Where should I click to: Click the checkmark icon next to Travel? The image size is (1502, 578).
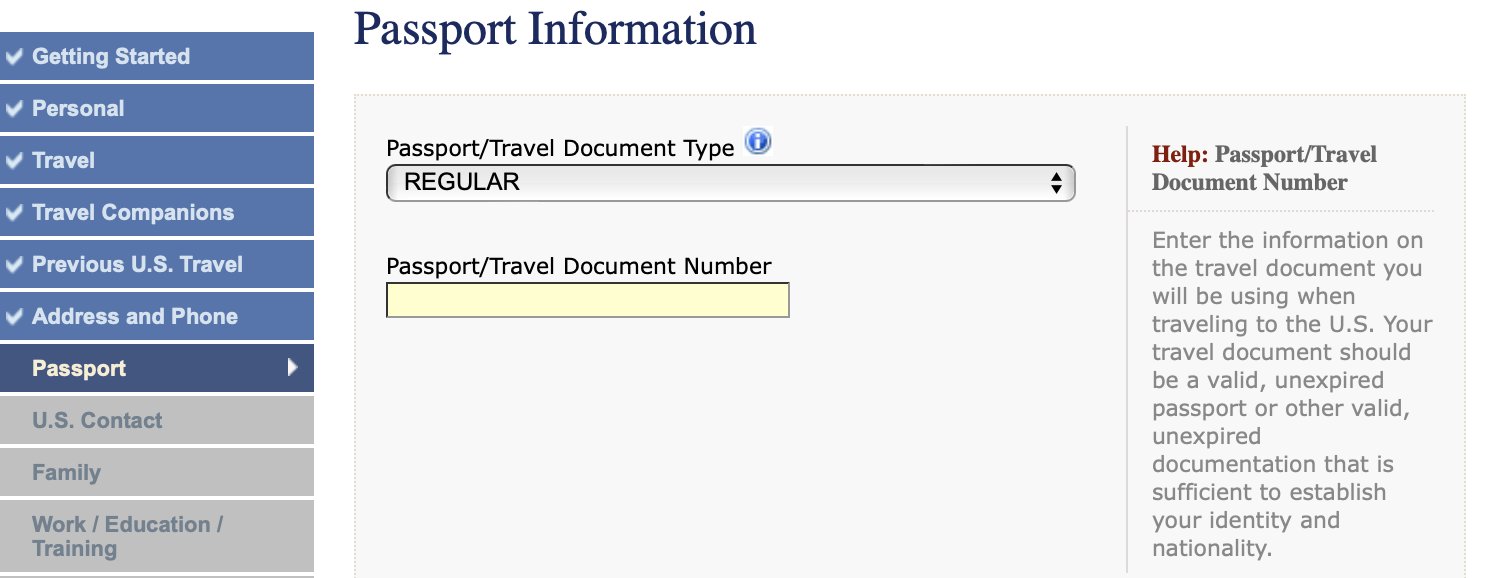pyautogui.click(x=14, y=160)
